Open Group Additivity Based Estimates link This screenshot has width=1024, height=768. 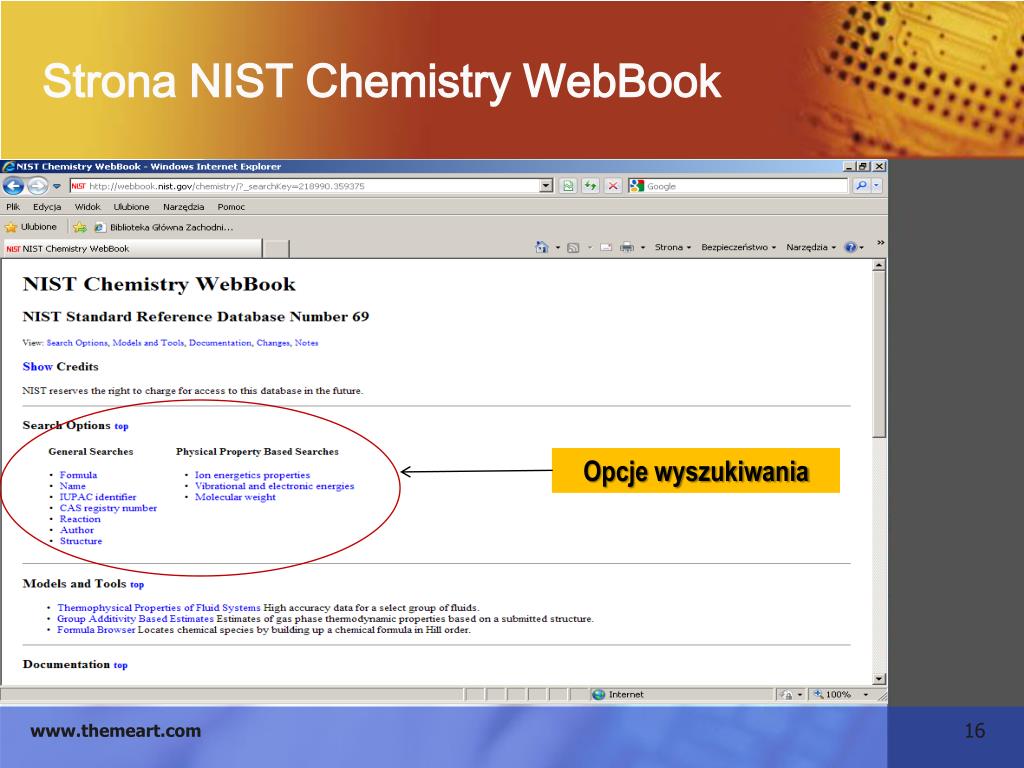click(135, 618)
